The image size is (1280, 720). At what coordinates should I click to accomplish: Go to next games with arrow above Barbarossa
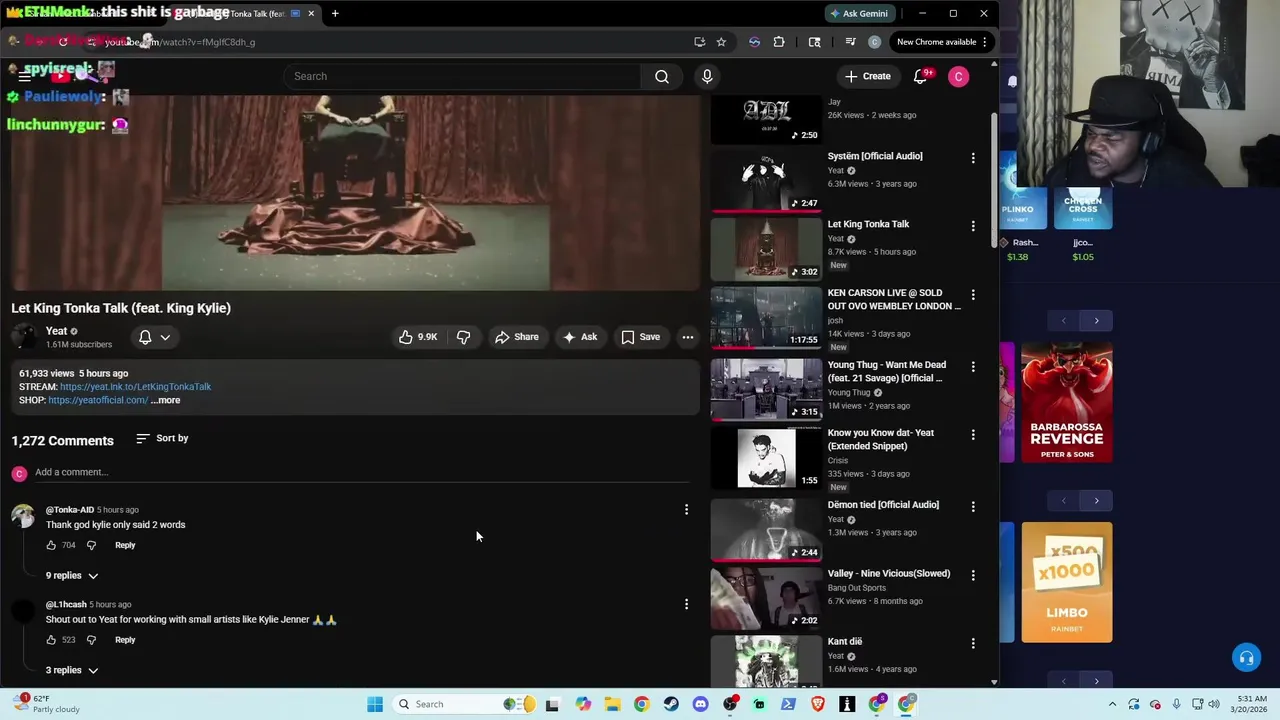[x=1096, y=321]
